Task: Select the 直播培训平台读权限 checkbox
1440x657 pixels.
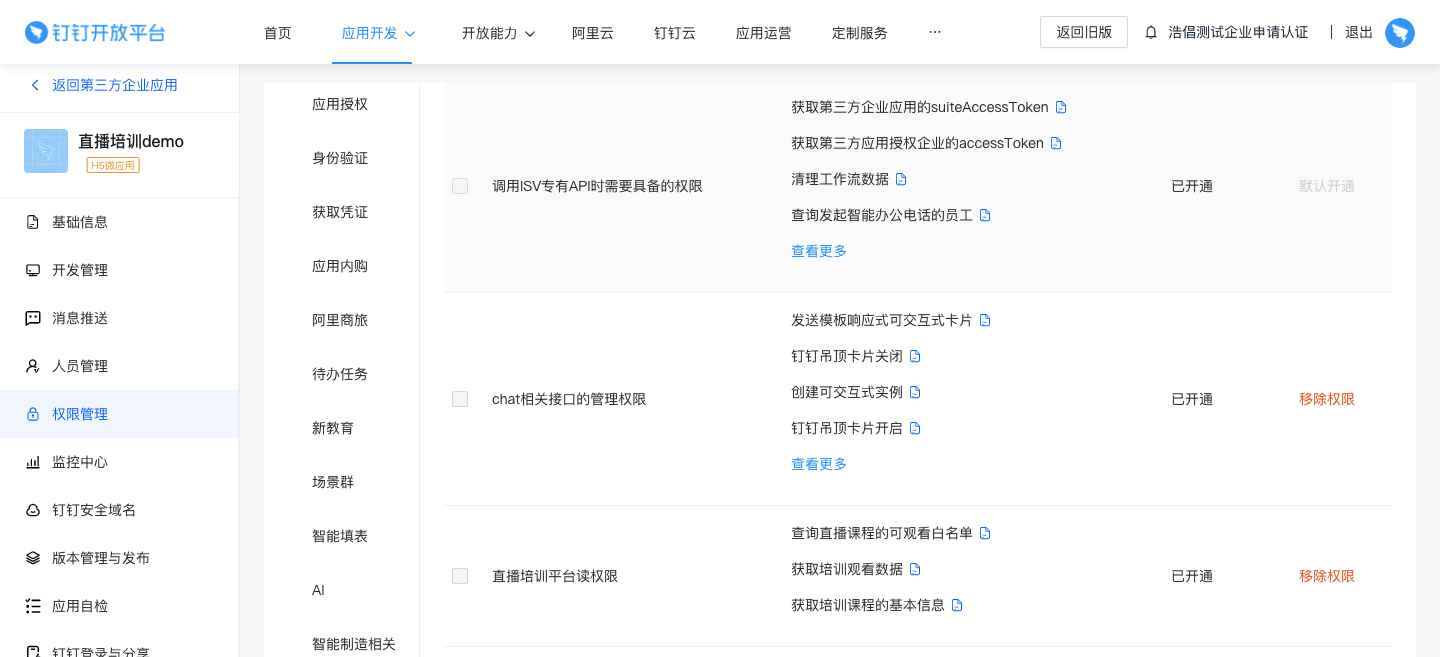Action: 460,575
